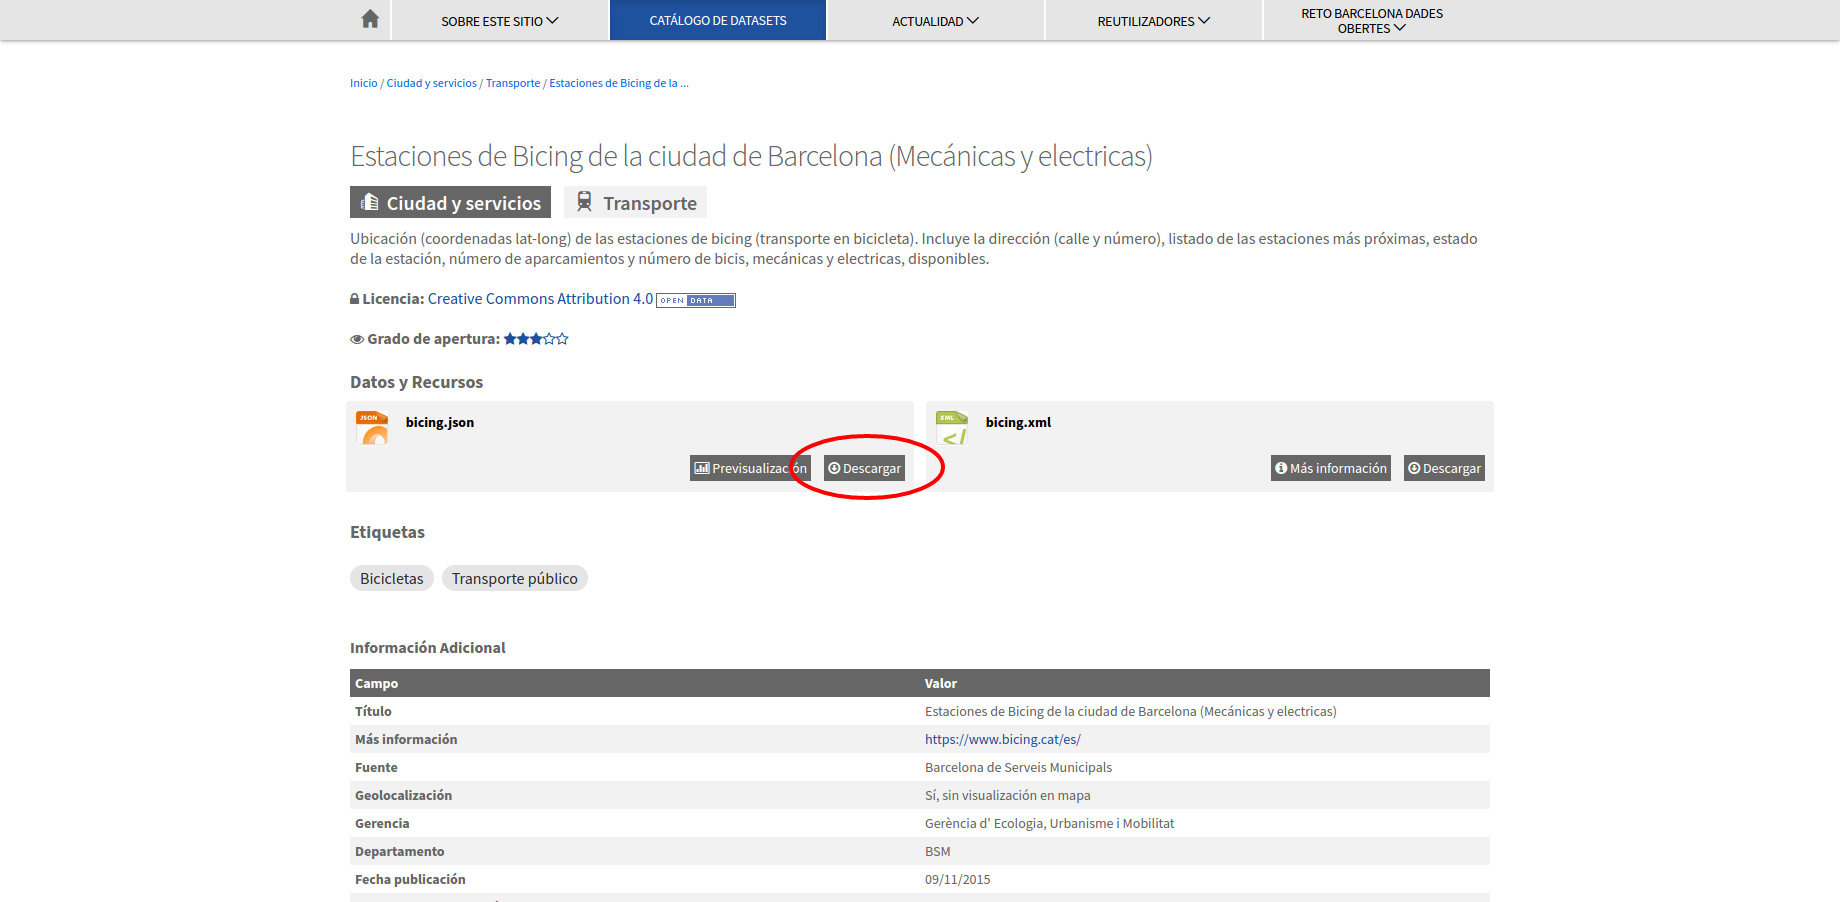Click the XML file icon for bicing.xml
The height and width of the screenshot is (902, 1840).
point(951,427)
